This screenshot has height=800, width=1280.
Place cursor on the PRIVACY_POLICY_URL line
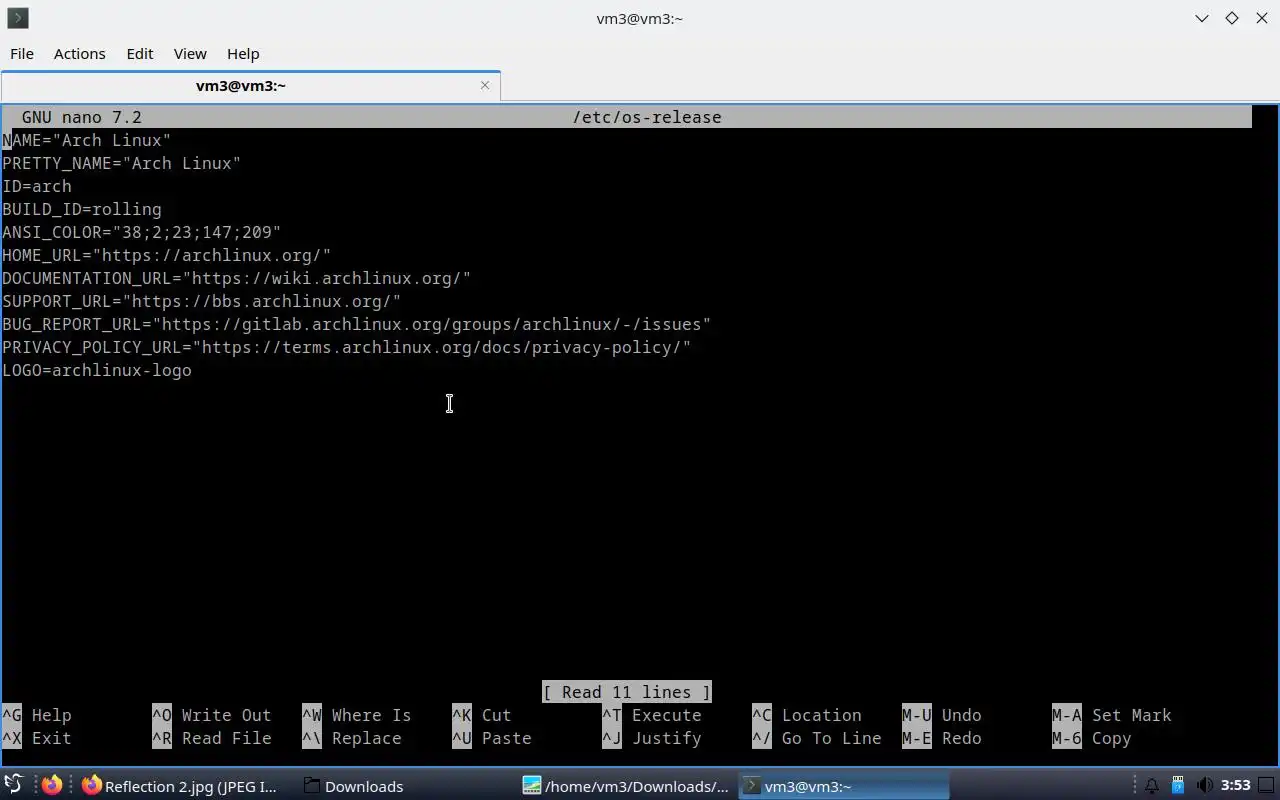tap(347, 347)
